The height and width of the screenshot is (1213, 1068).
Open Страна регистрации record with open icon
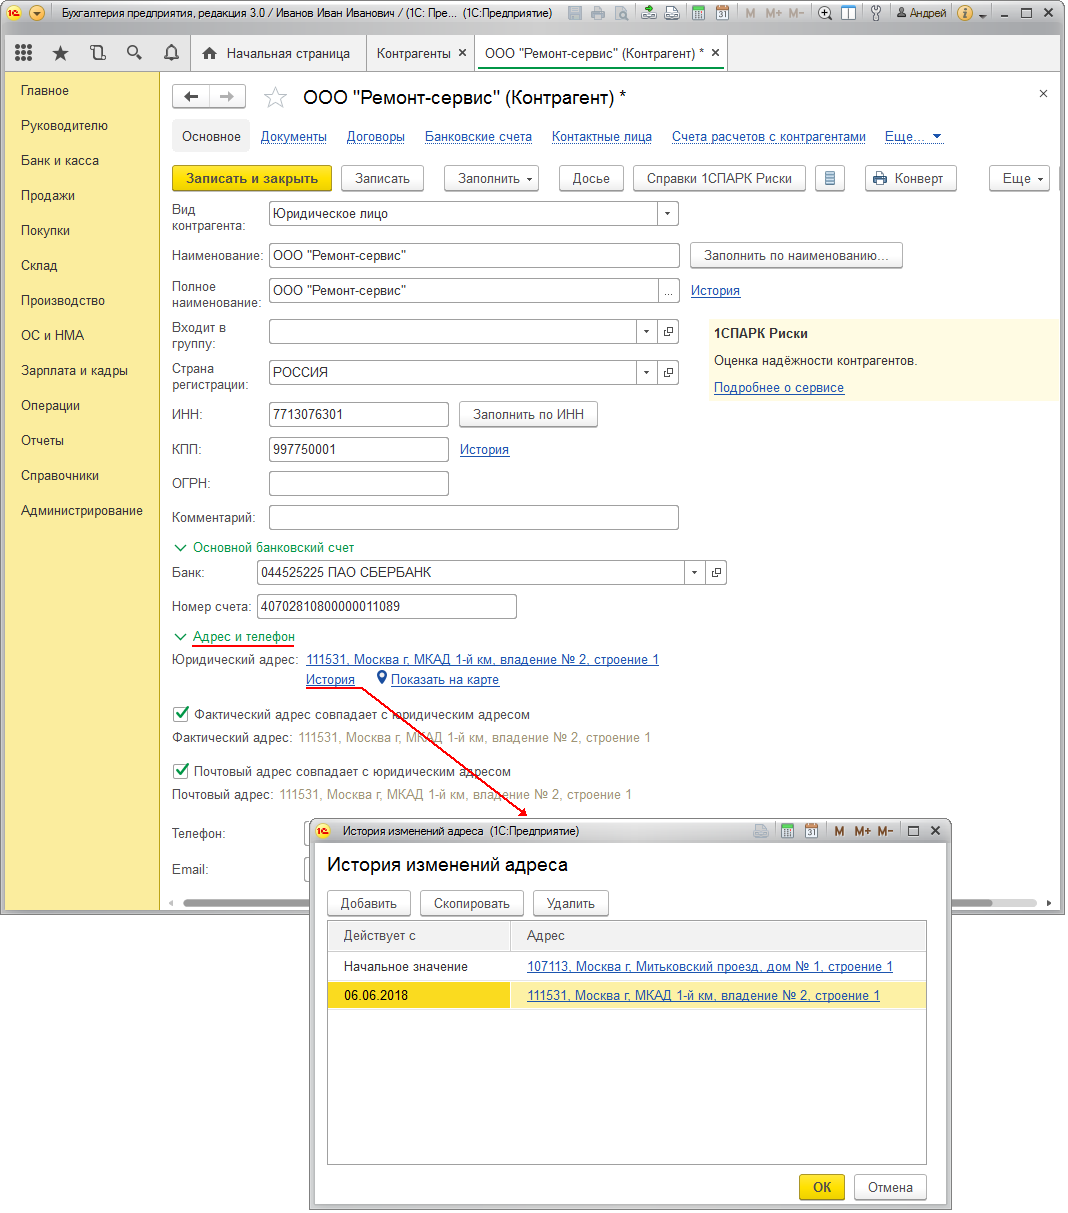(669, 372)
